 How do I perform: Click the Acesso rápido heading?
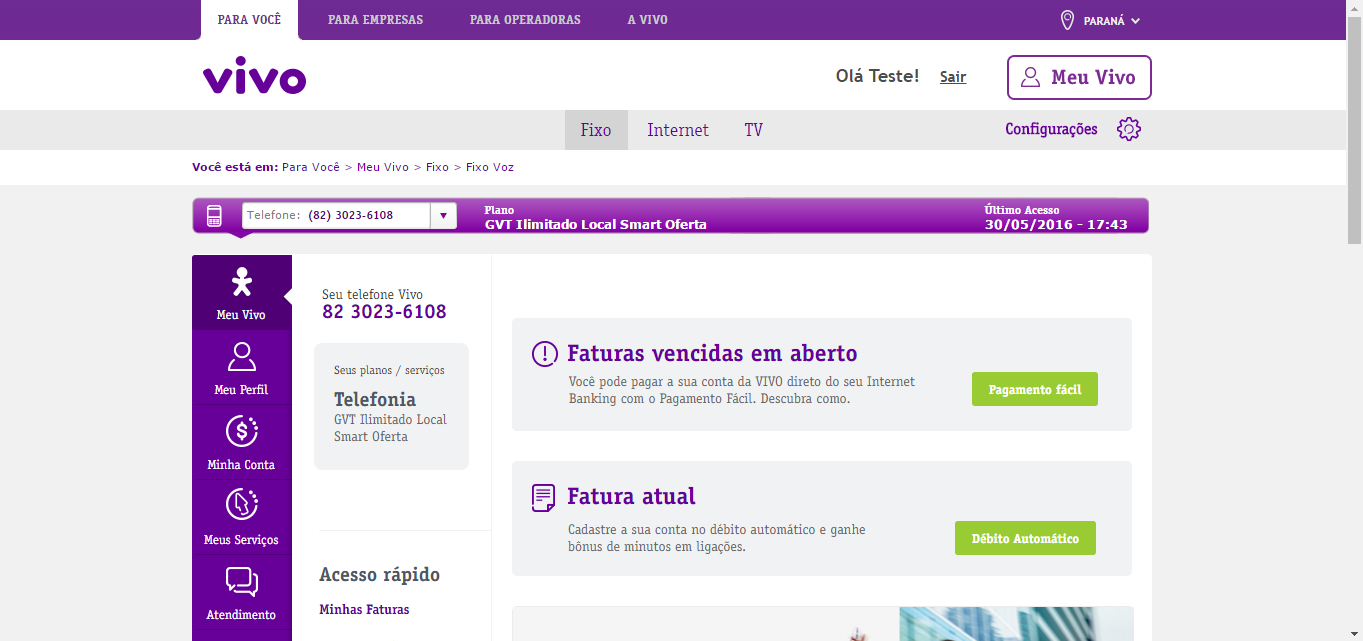(x=380, y=575)
